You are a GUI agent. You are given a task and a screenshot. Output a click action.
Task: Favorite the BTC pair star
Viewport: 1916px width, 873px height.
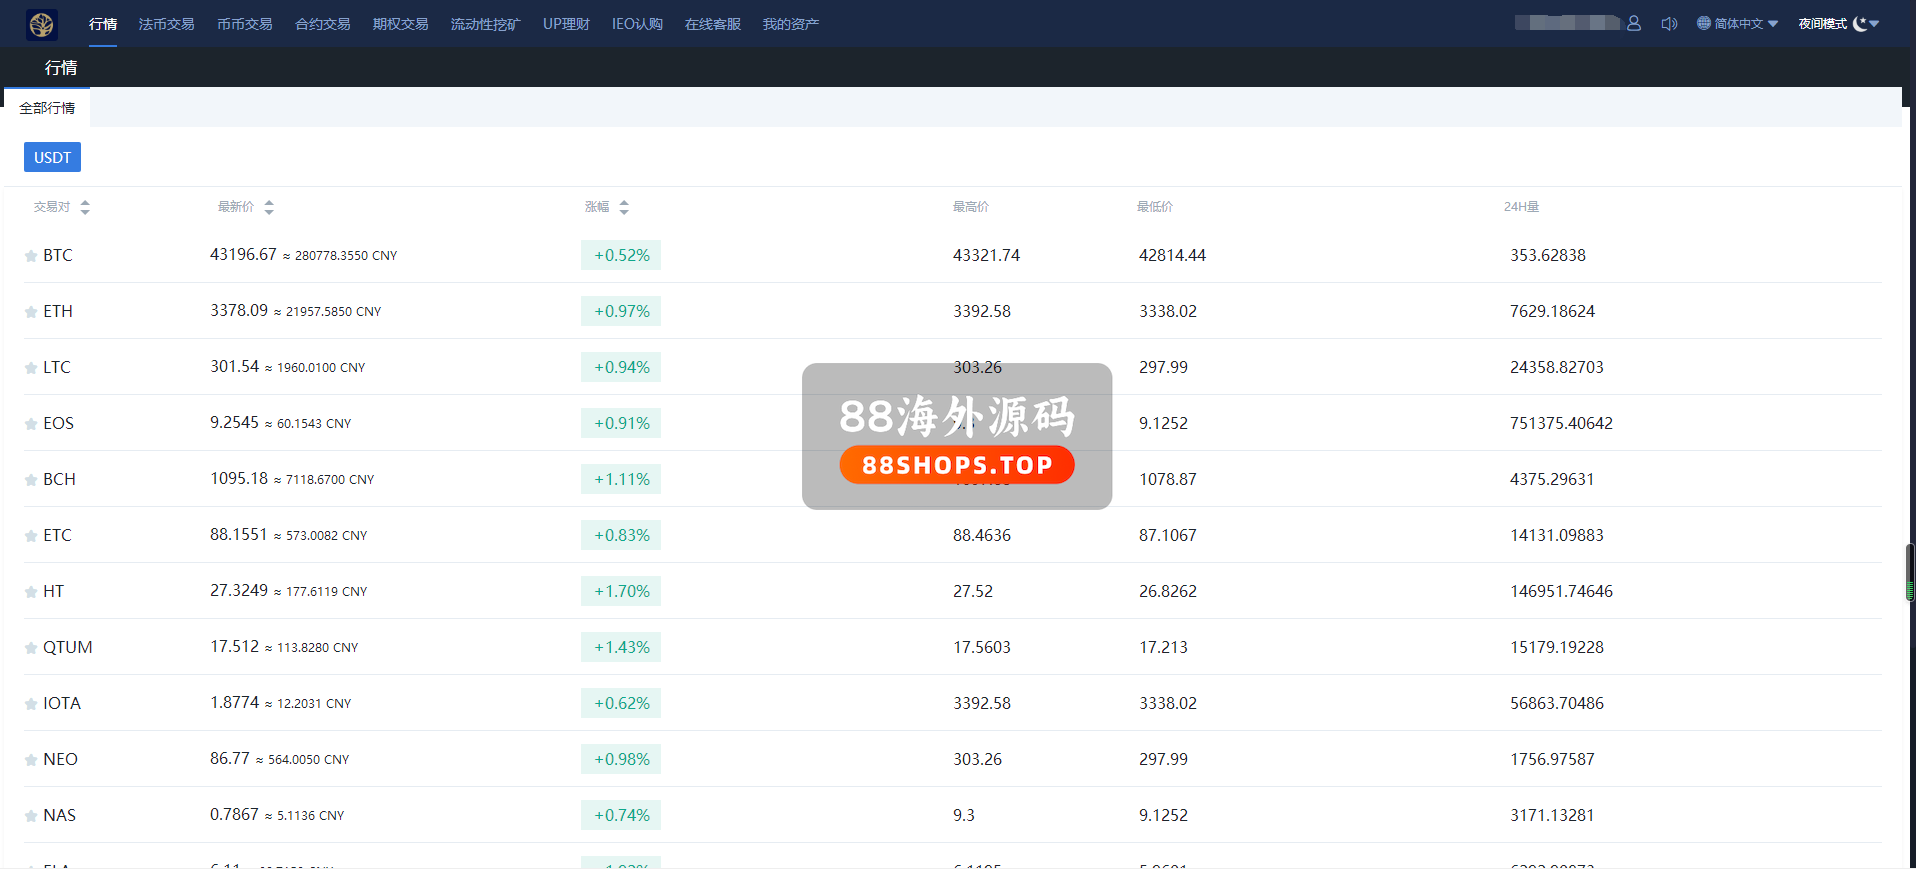31,256
